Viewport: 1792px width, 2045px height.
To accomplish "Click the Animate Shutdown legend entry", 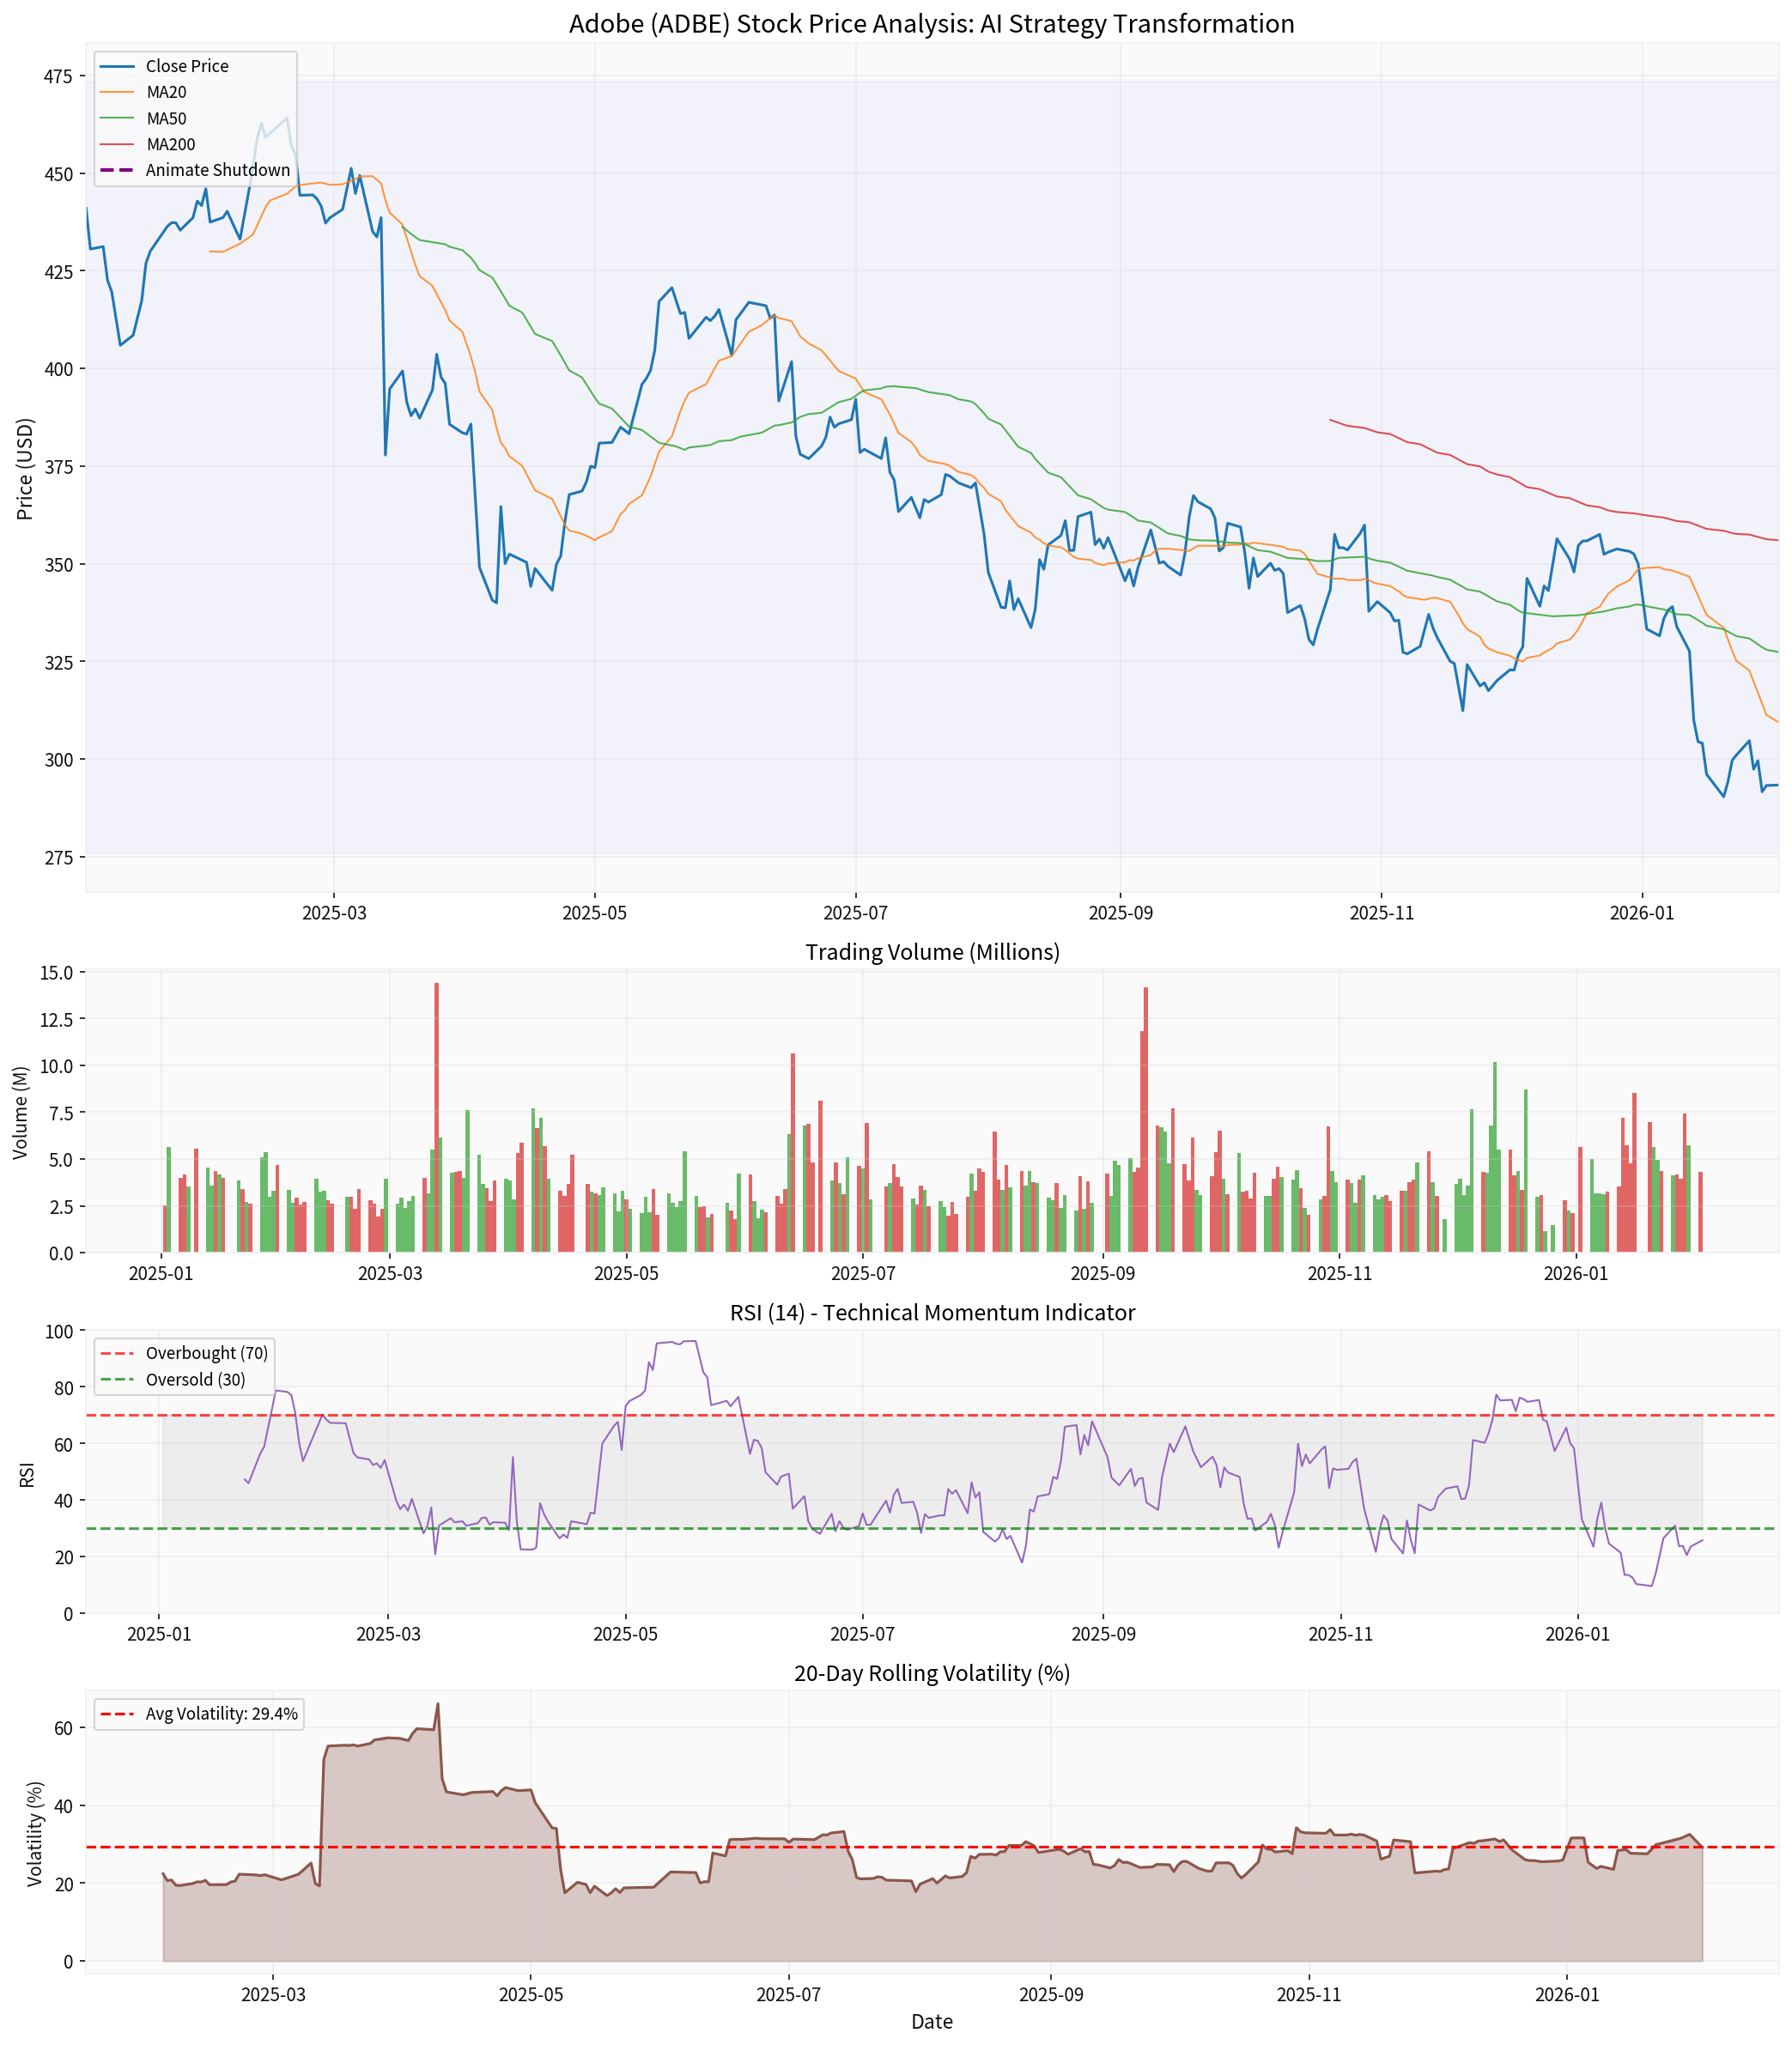I will [217, 170].
